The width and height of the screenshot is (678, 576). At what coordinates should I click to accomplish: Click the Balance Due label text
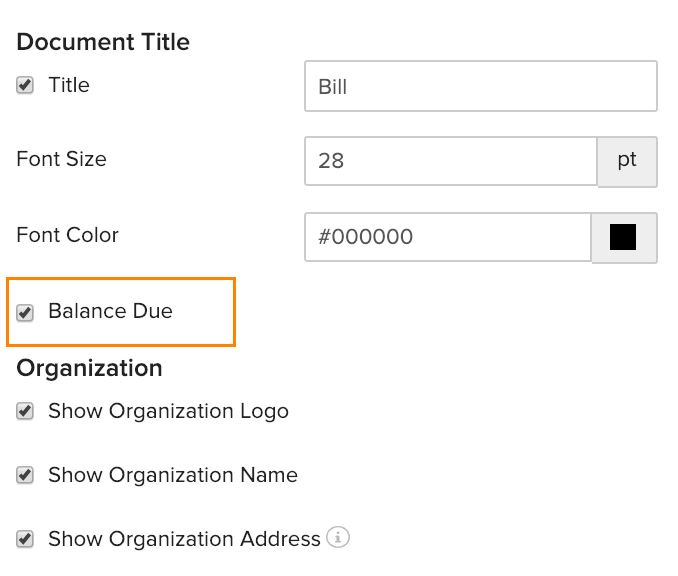110,311
